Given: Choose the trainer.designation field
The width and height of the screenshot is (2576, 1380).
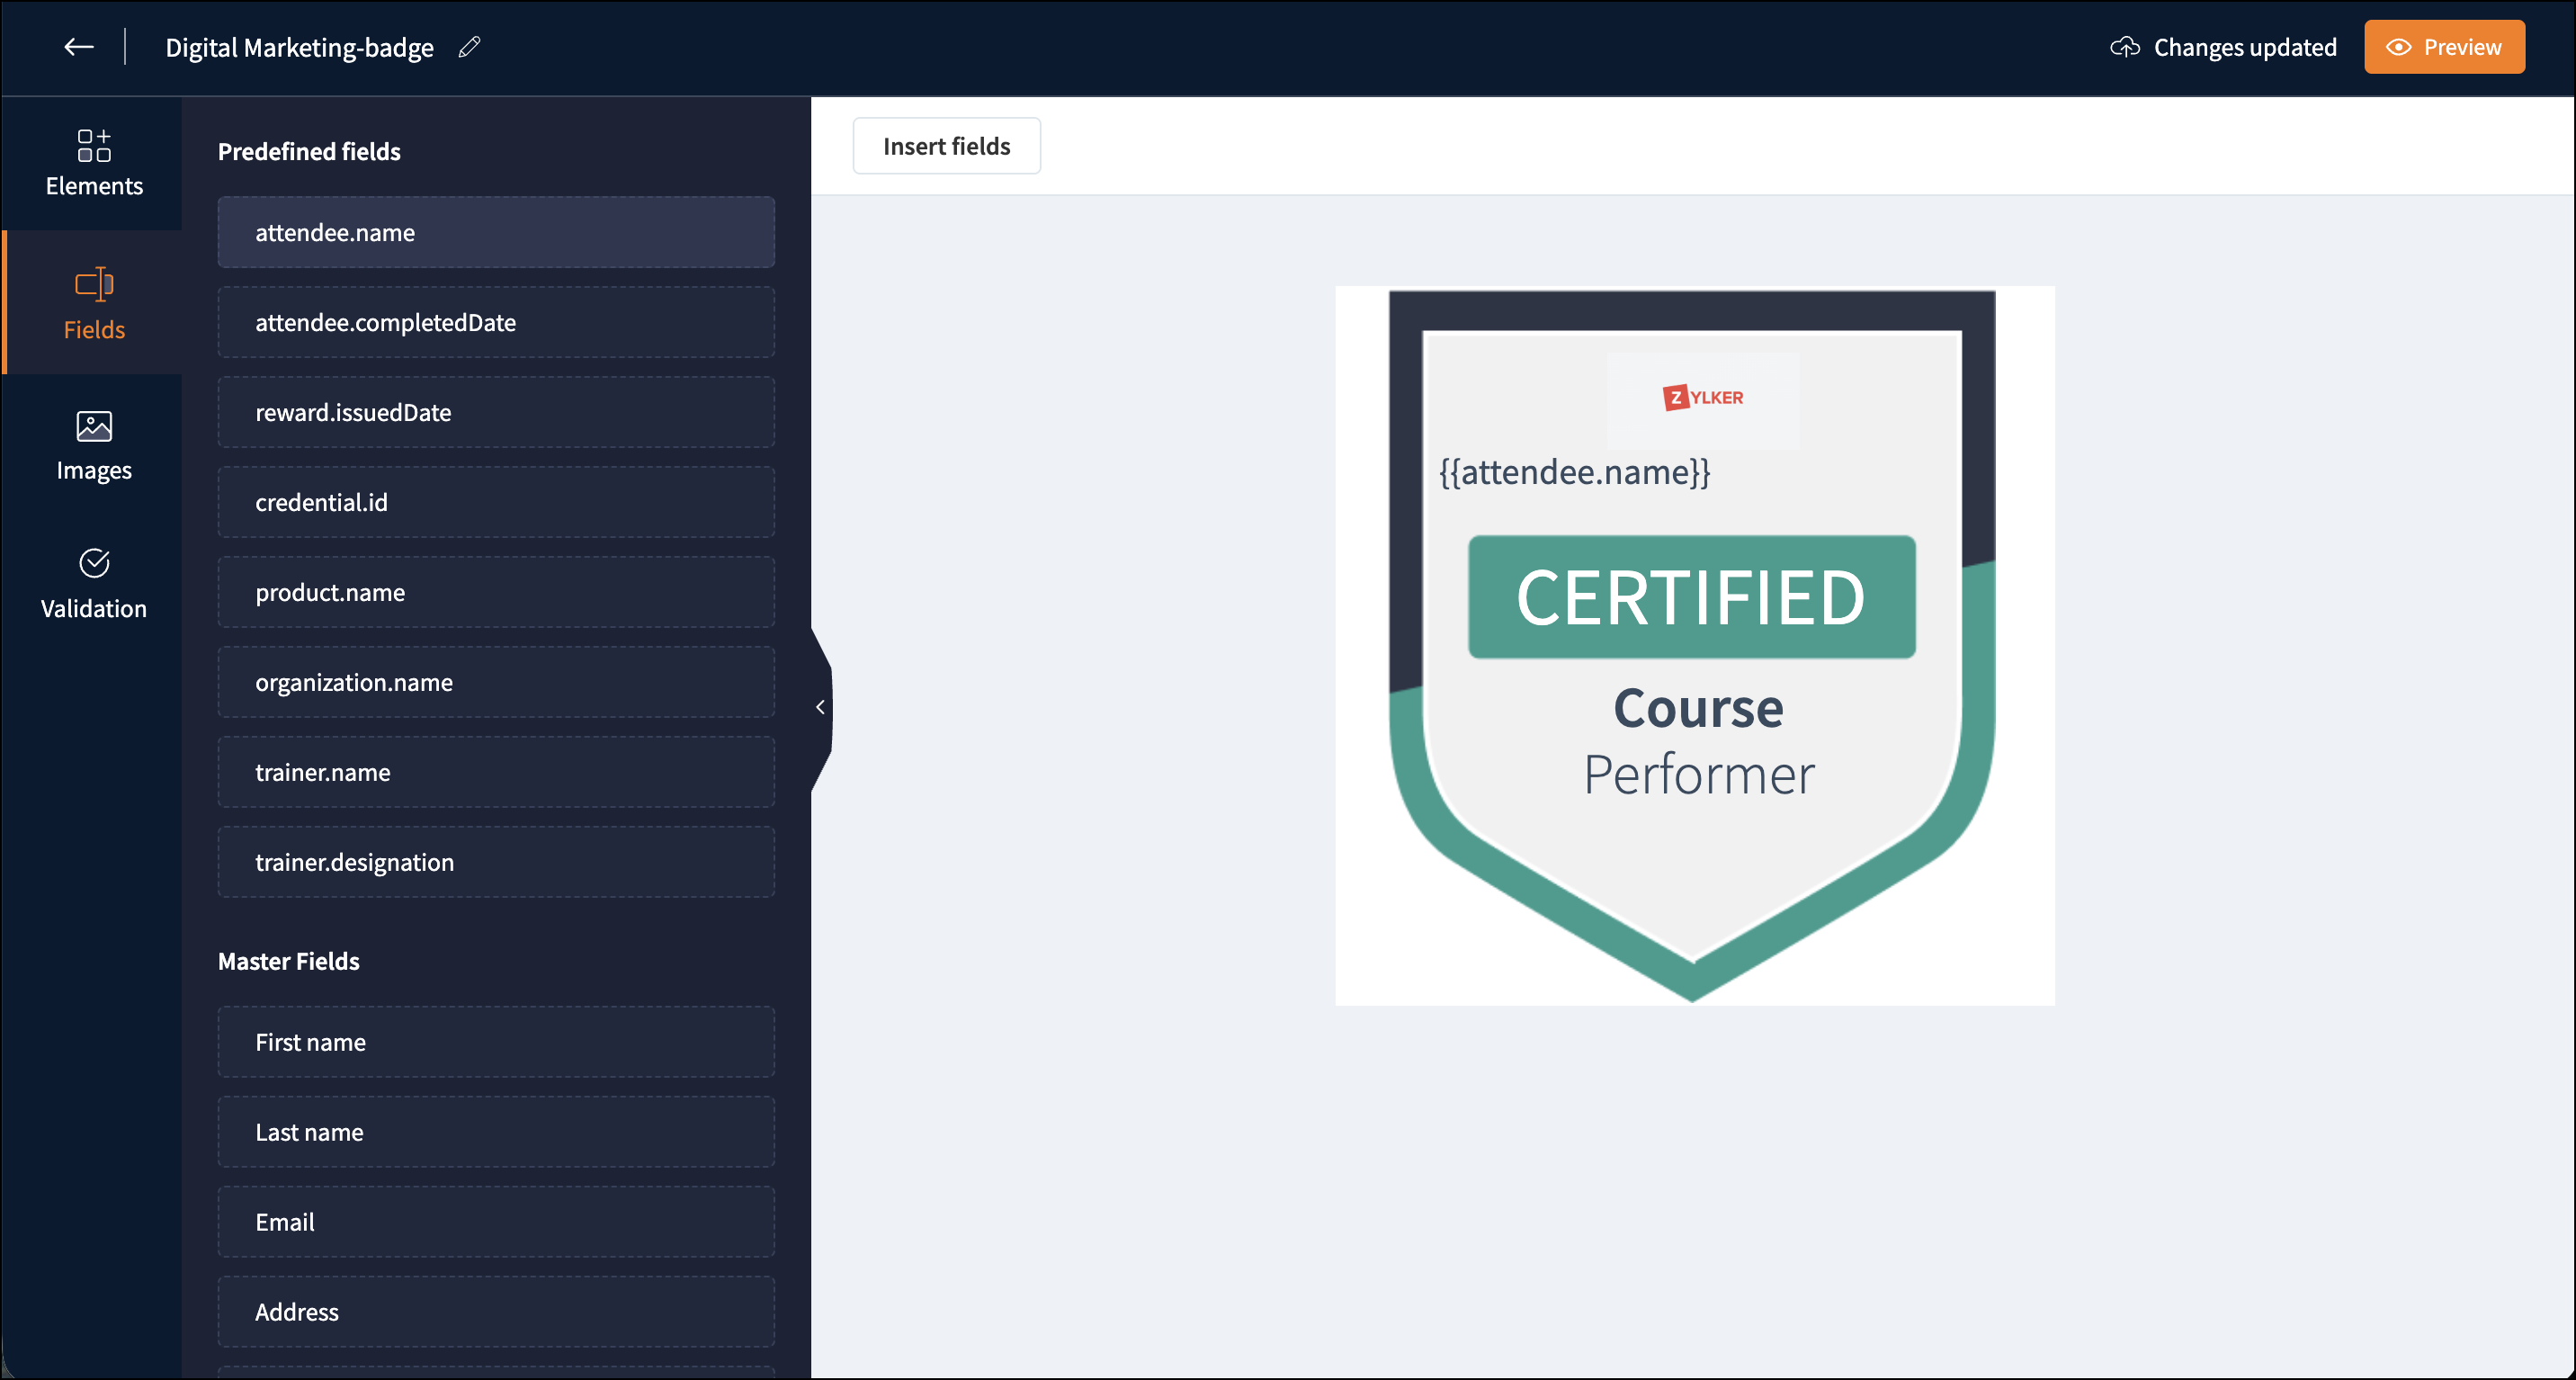Looking at the screenshot, I should point(496,862).
